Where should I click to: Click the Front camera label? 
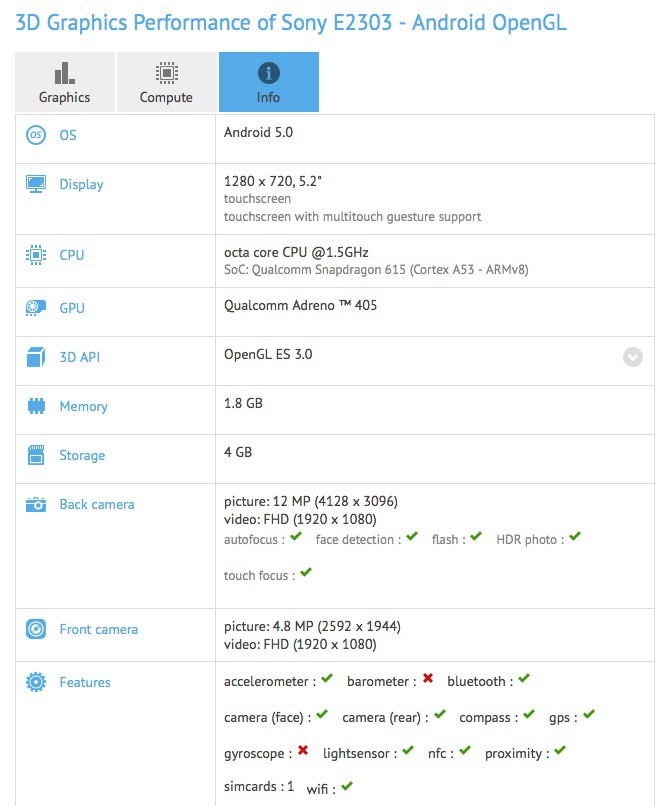click(x=99, y=629)
